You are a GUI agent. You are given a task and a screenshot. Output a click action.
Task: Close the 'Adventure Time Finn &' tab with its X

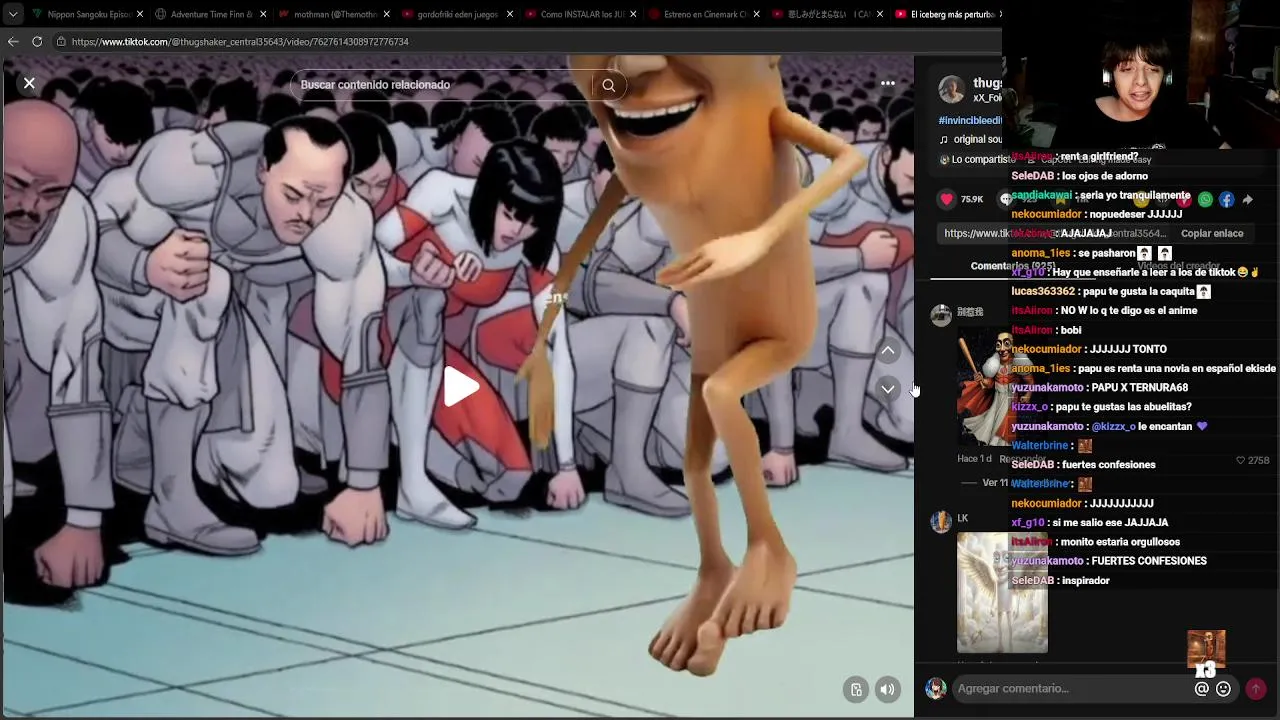click(x=264, y=15)
